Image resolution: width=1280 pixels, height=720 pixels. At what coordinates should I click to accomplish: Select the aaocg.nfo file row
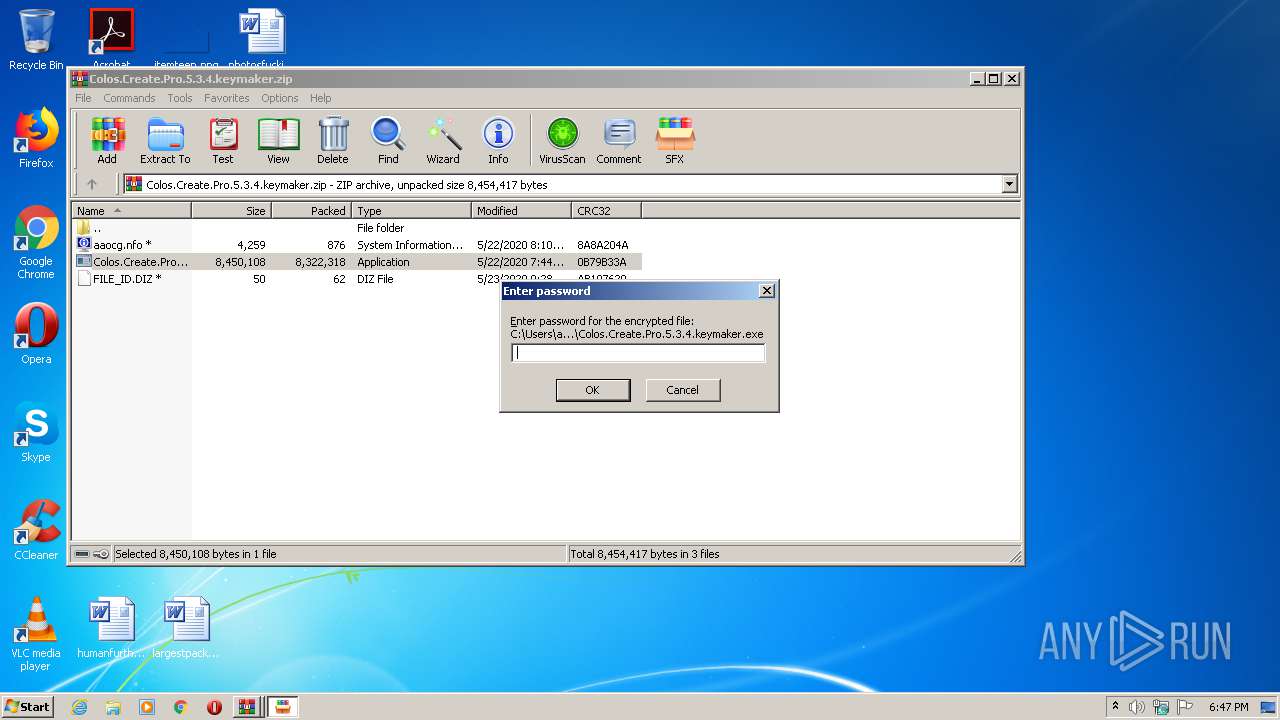(x=357, y=245)
